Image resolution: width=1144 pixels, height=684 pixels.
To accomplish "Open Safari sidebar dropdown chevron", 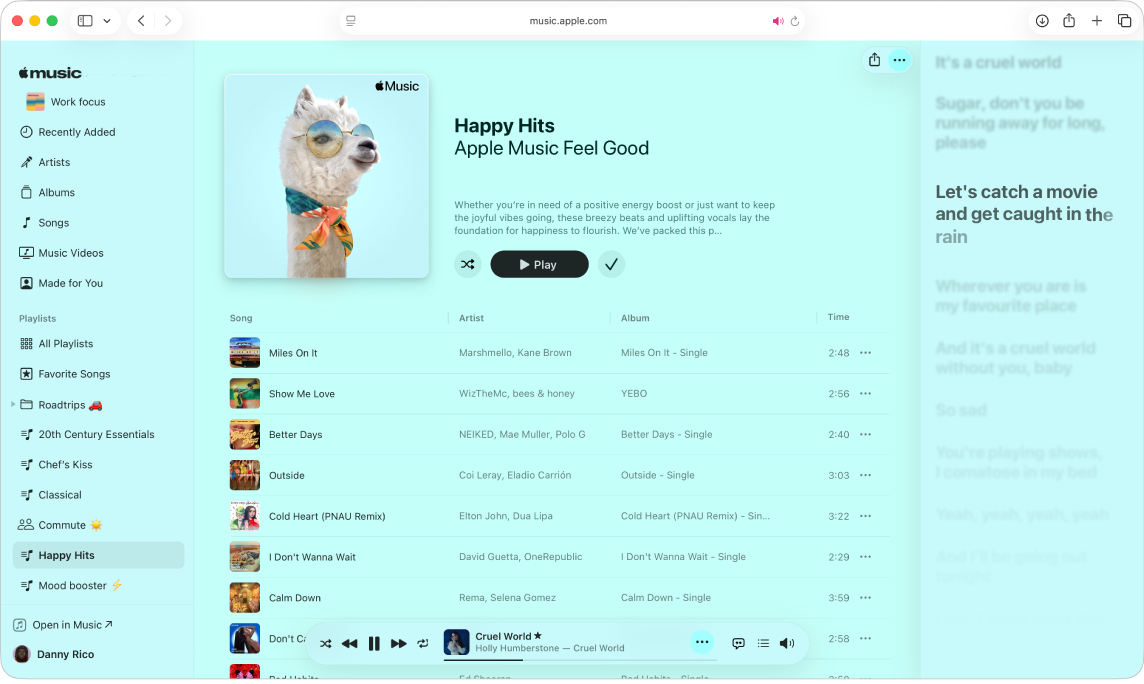I will click(x=107, y=20).
